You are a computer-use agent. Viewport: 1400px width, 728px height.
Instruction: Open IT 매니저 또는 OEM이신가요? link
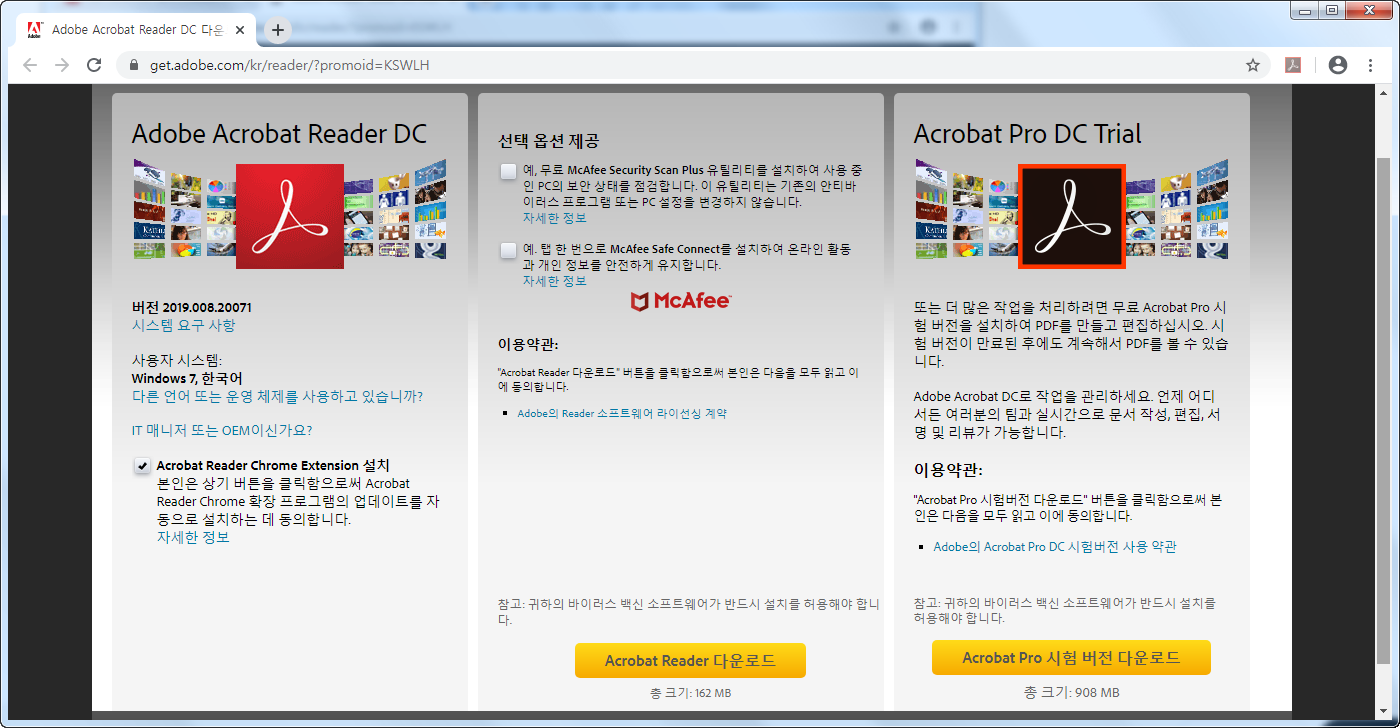tap(222, 430)
